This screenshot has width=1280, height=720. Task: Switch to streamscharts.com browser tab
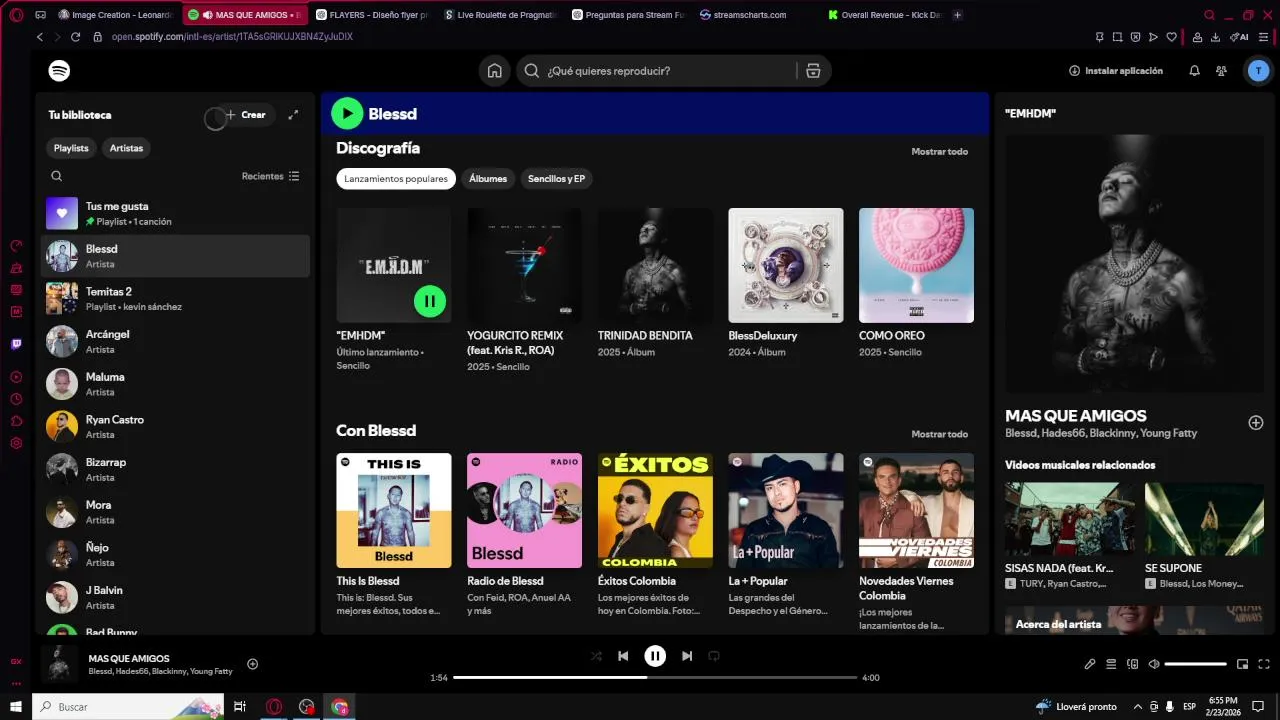pyautogui.click(x=757, y=15)
